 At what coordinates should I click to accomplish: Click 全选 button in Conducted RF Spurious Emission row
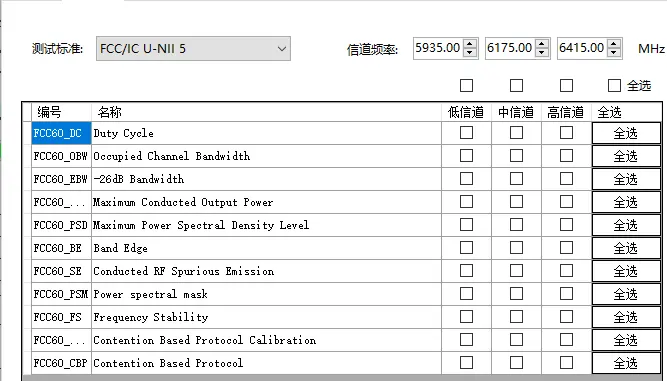tap(626, 271)
